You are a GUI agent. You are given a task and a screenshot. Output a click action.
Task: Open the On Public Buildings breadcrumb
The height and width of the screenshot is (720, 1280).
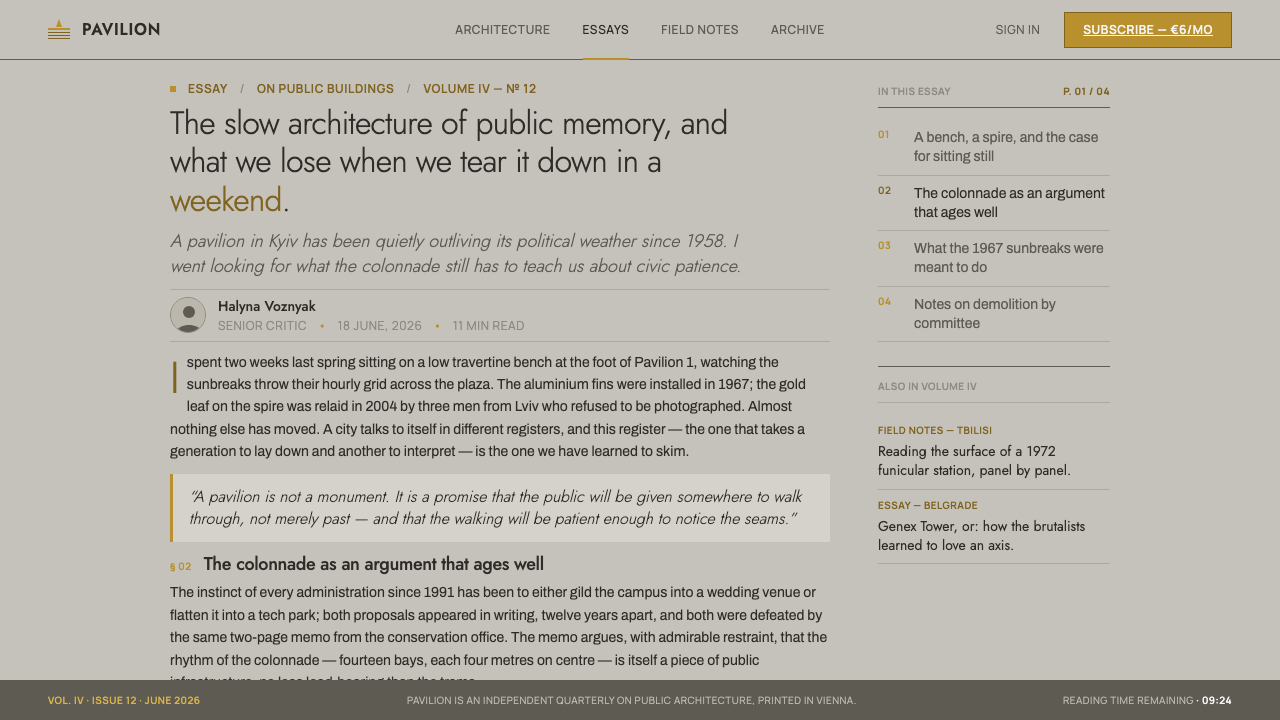point(325,89)
